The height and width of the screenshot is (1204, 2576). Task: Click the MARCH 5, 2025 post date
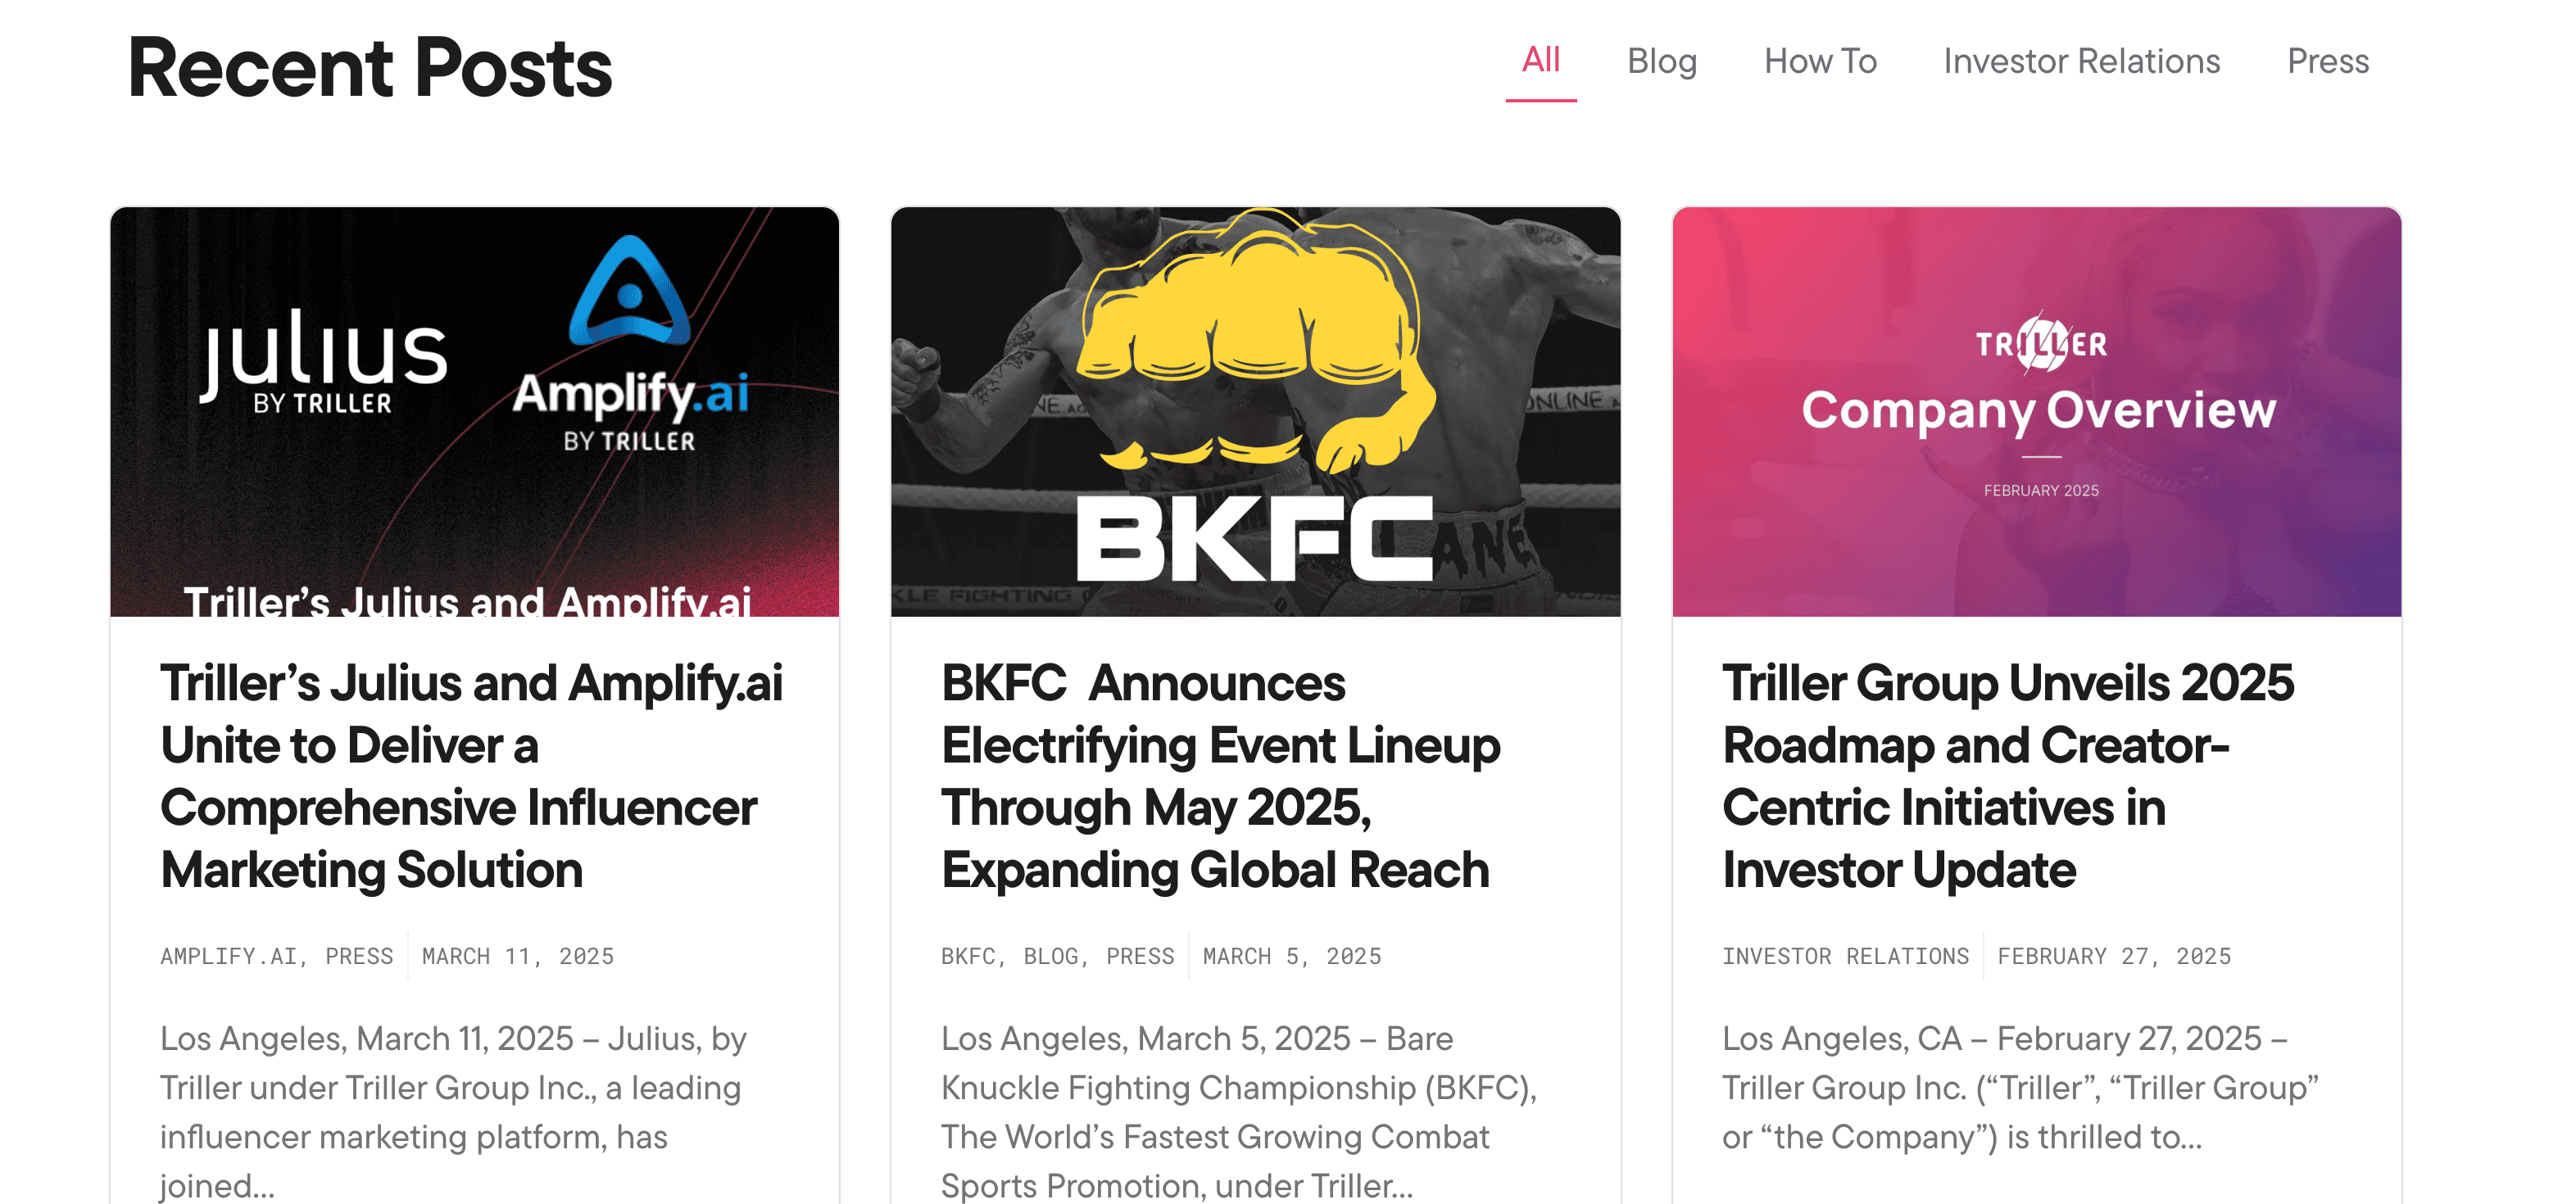click(1291, 956)
